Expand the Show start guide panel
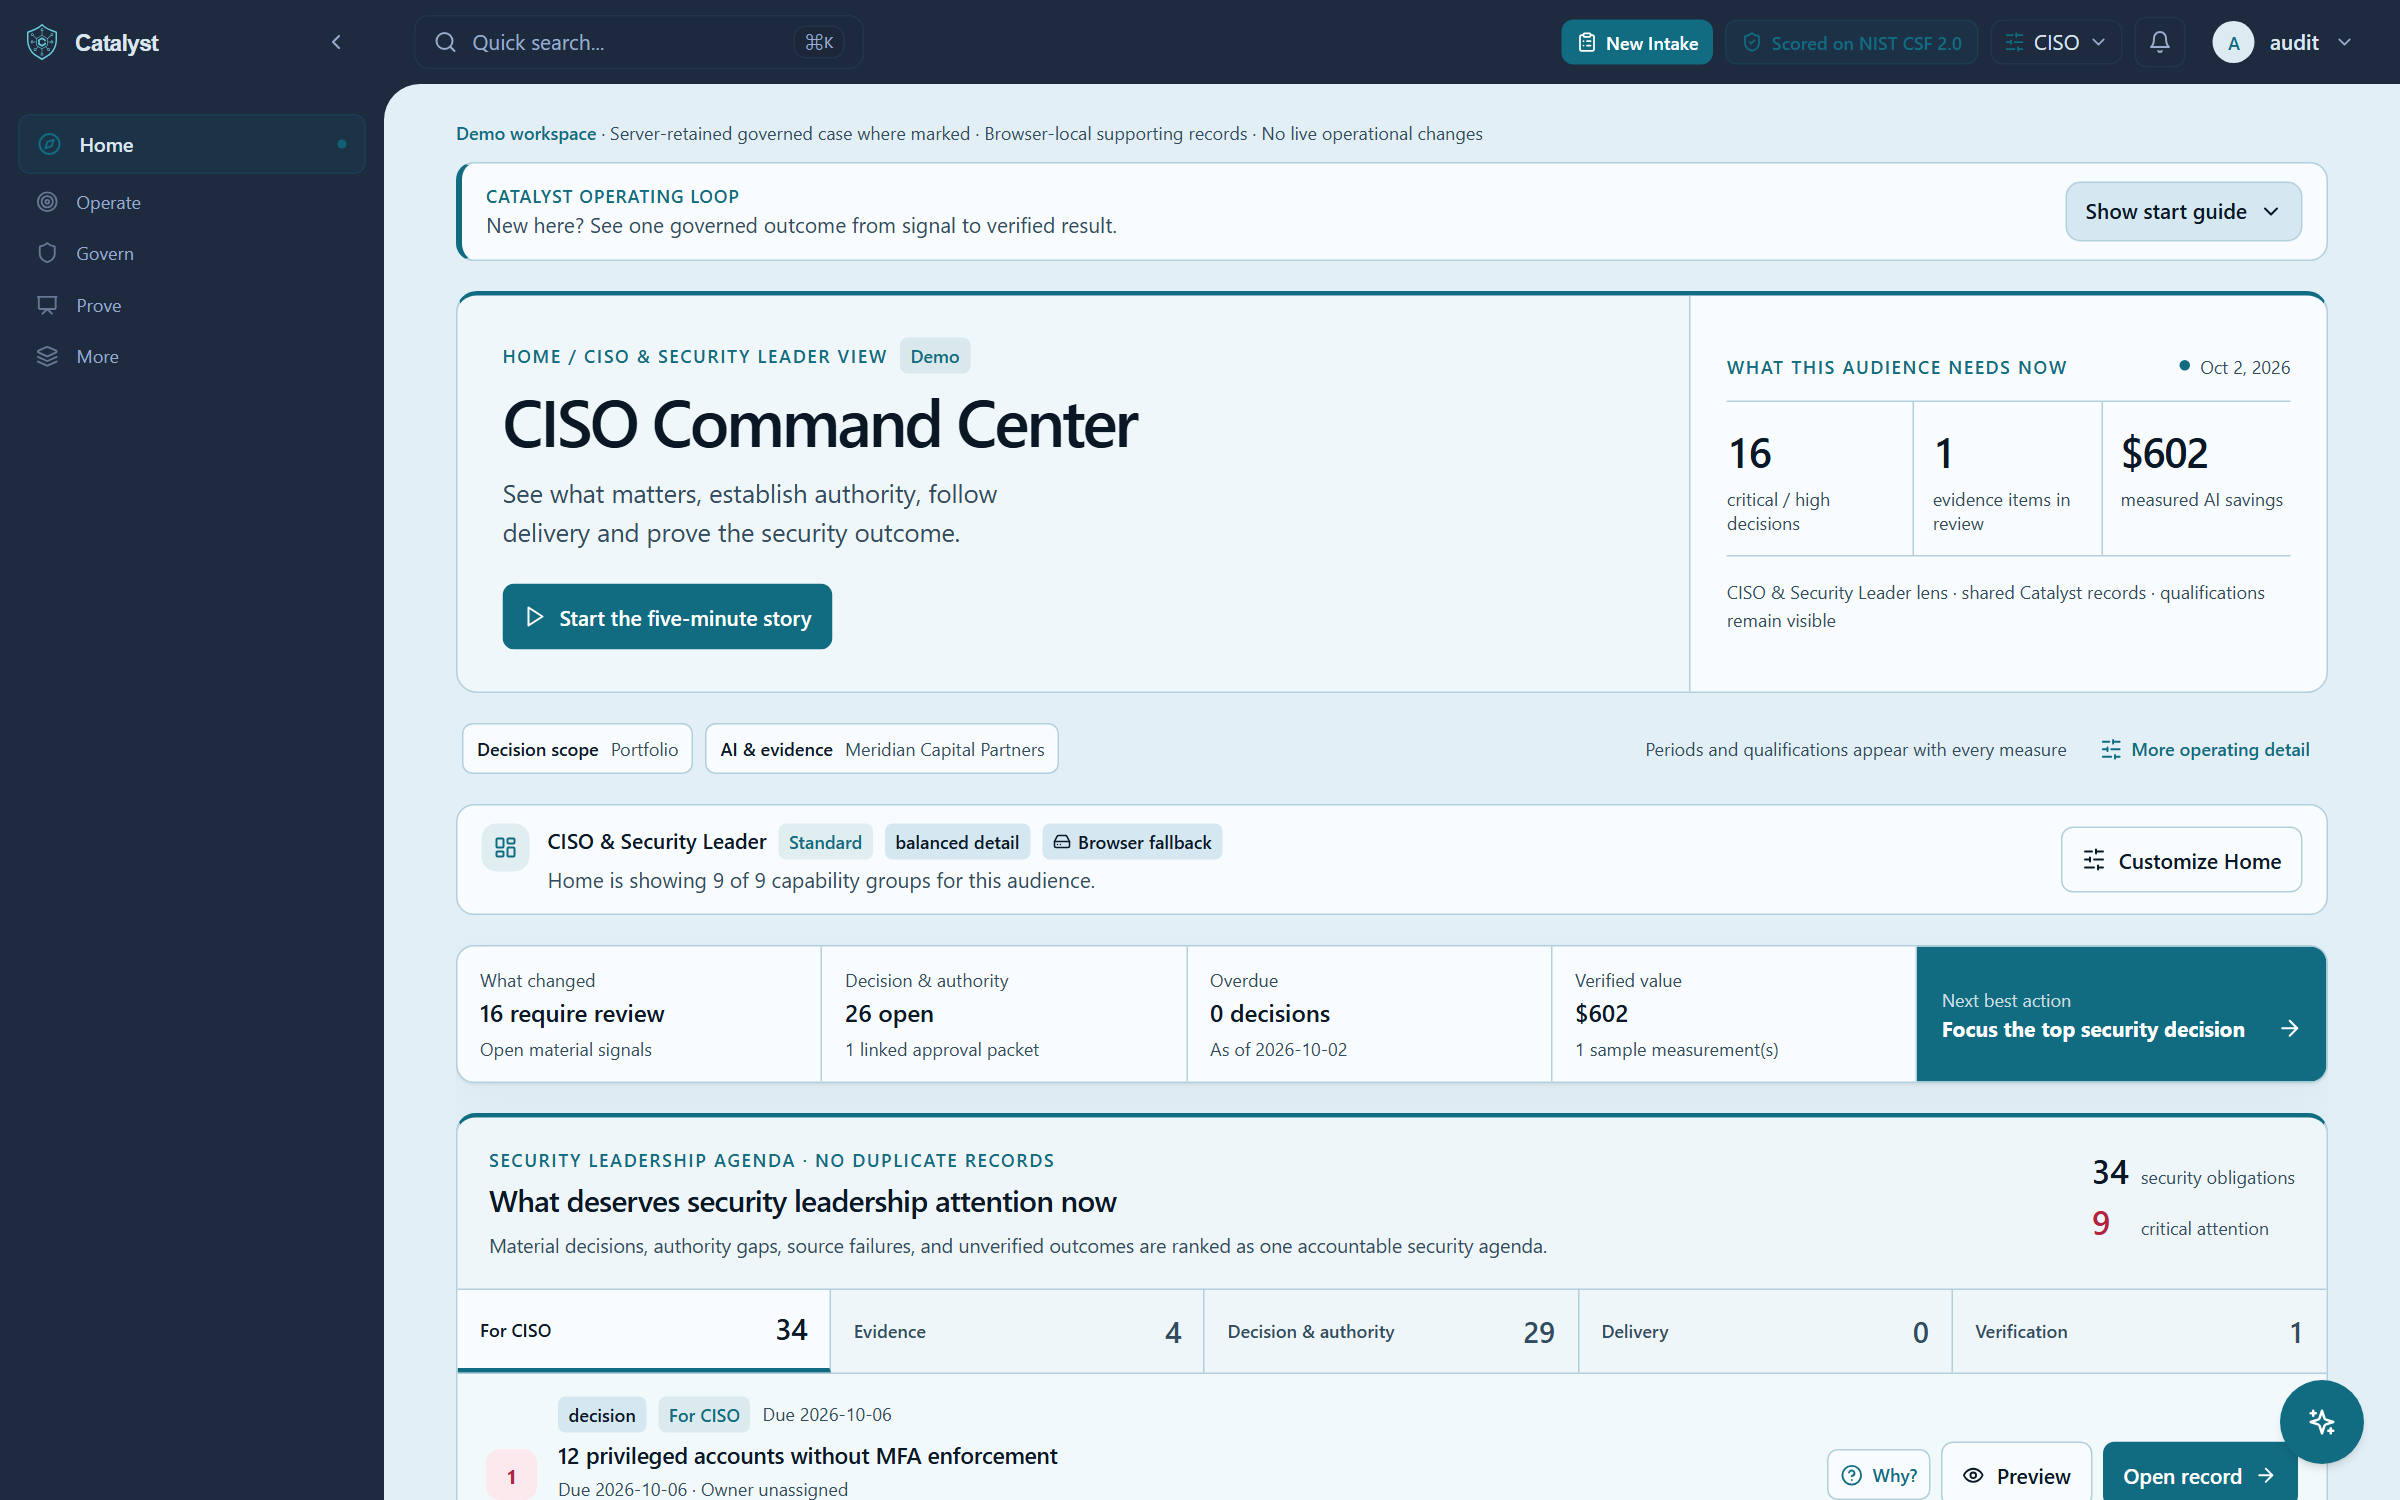2400x1500 pixels. tap(2183, 211)
